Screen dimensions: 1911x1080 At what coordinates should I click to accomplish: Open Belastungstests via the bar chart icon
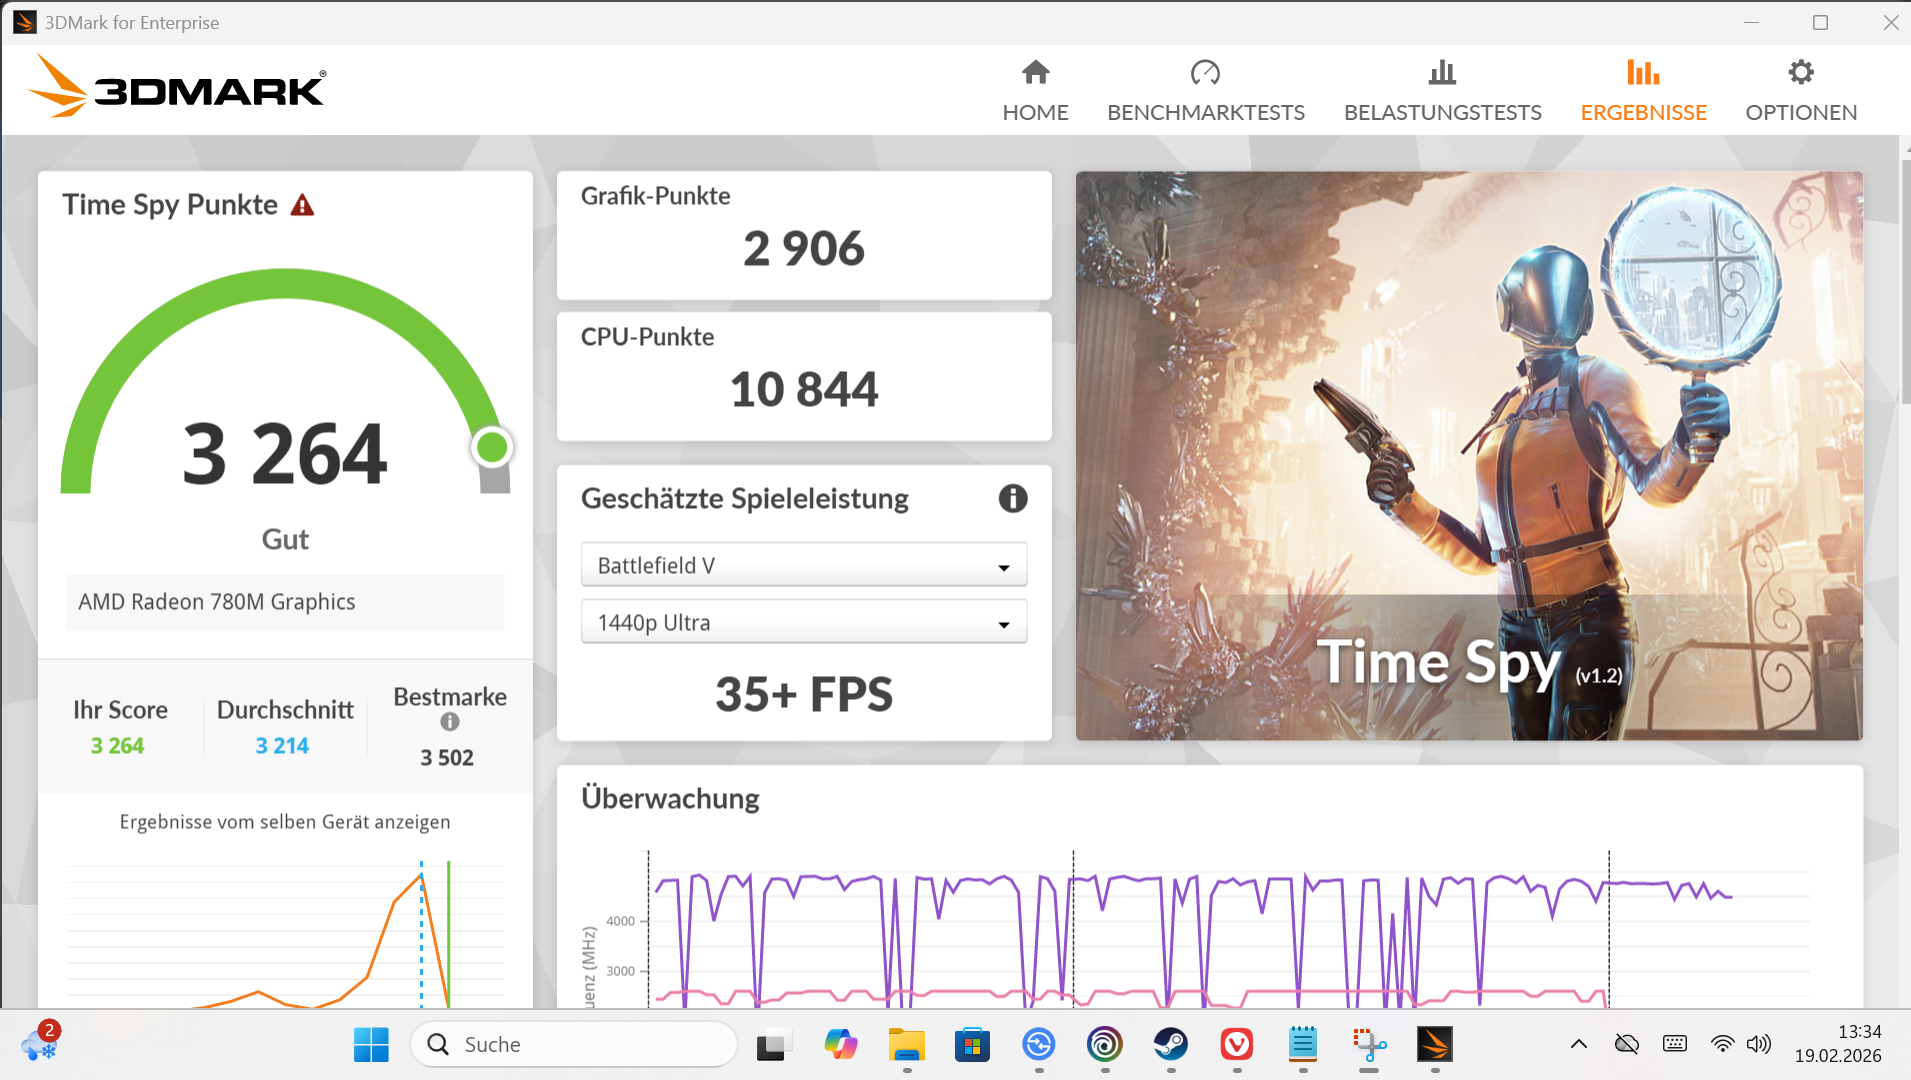coord(1442,73)
